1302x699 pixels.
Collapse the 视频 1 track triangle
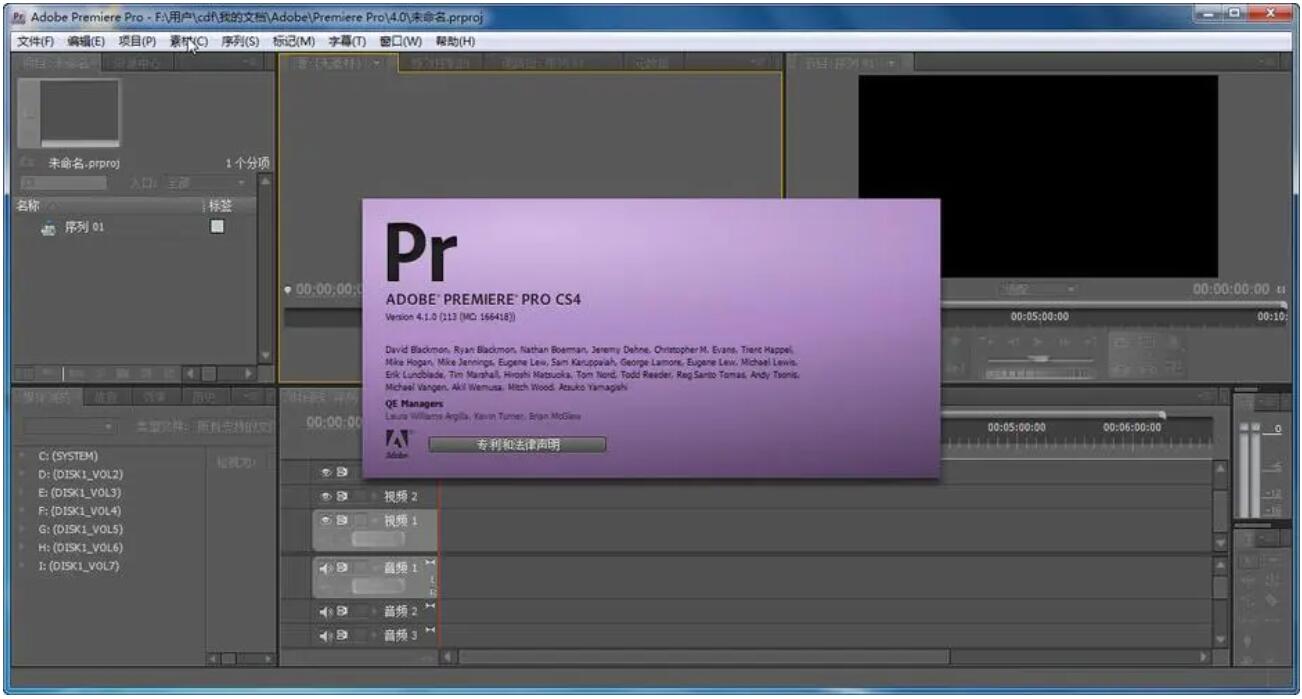point(375,520)
